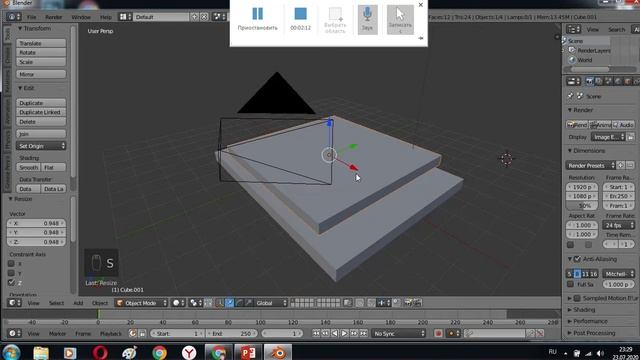The image size is (640, 360).
Task: Toggle the timeline preview range icon
Action: point(132,333)
